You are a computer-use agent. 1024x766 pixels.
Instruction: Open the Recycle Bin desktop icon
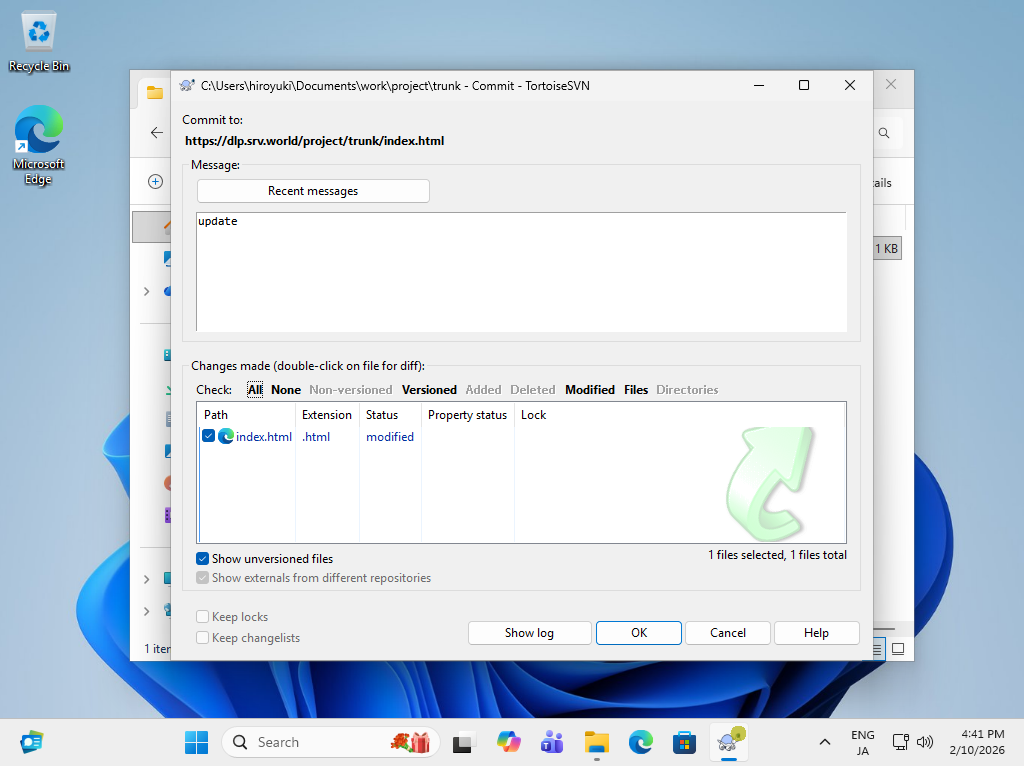tap(39, 42)
